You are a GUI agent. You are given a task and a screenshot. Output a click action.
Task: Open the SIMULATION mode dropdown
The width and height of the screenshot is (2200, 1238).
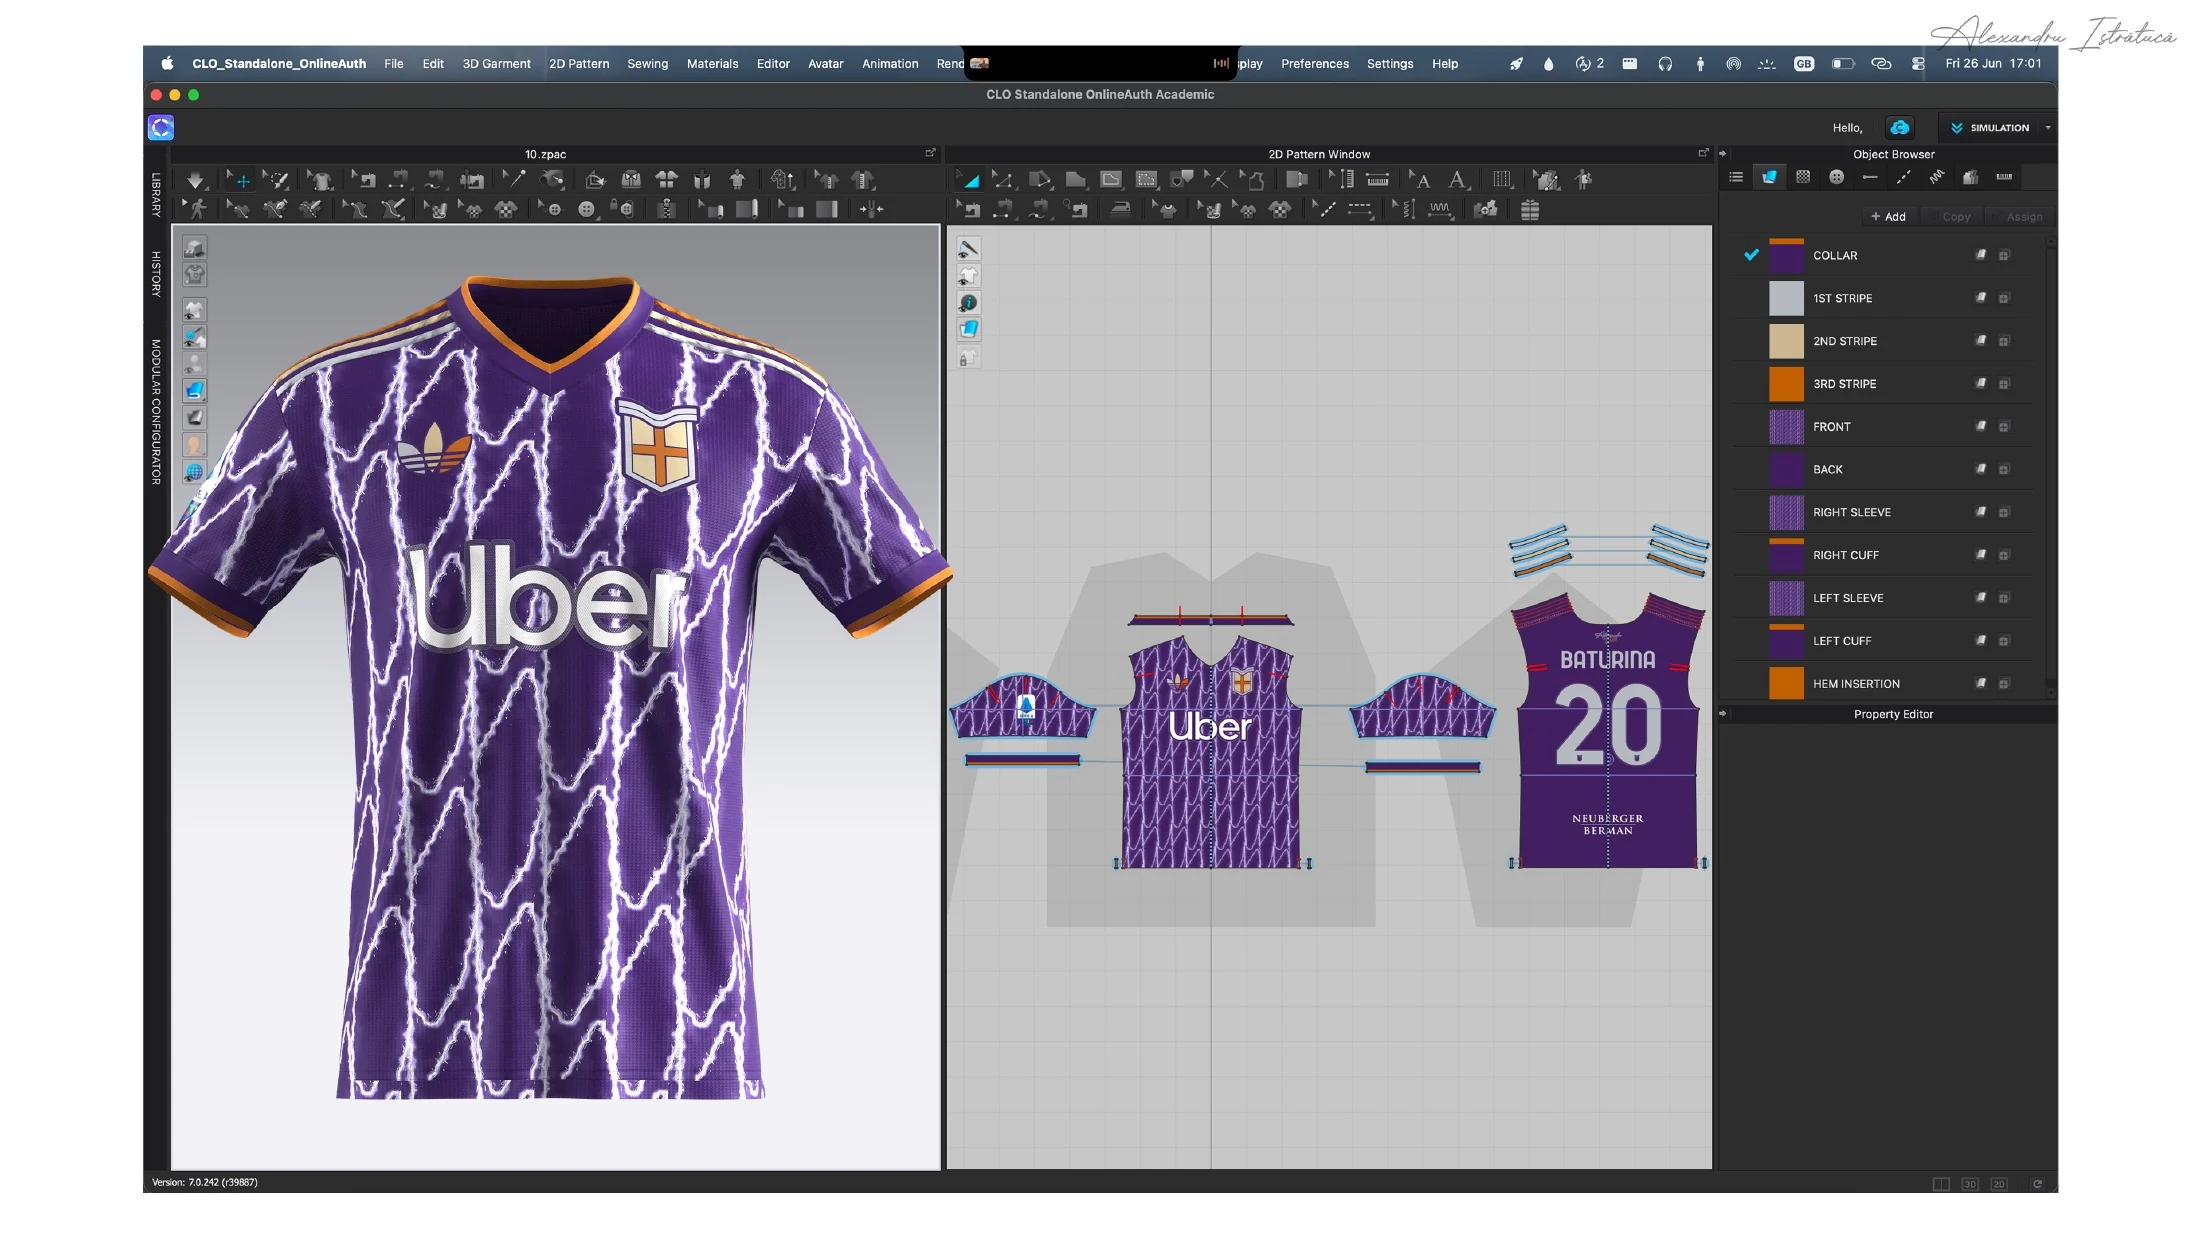1989,128
